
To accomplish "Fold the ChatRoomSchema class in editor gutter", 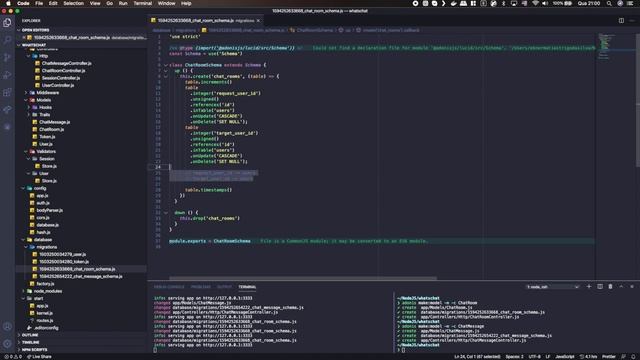I will [166, 65].
